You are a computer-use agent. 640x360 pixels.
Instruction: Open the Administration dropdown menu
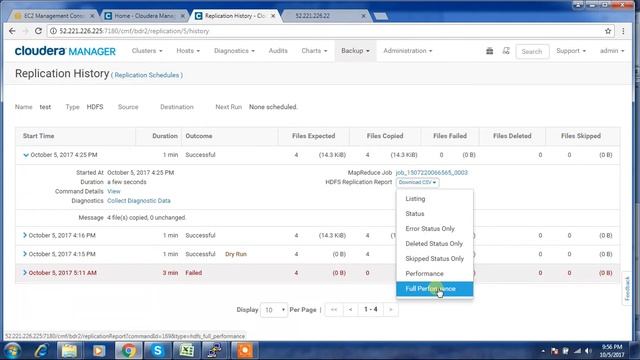(x=407, y=51)
